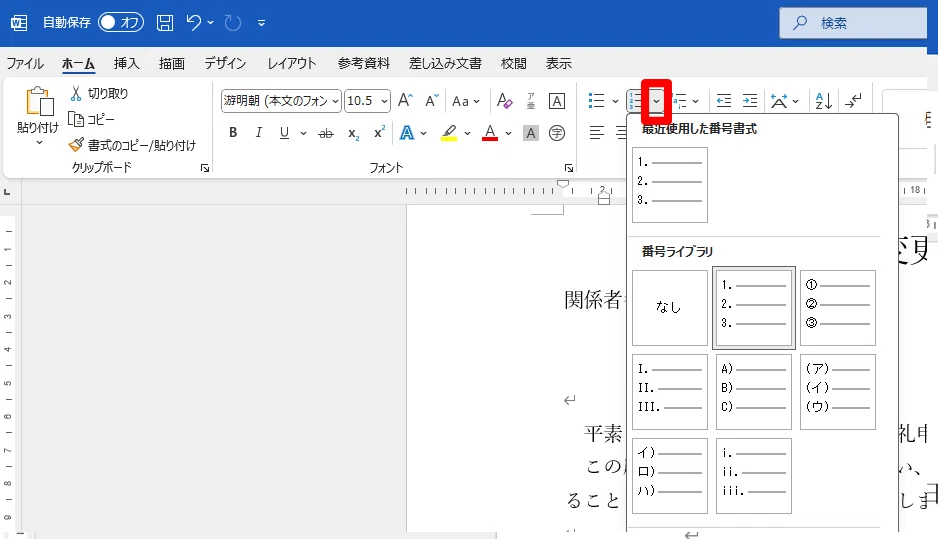Open the font name combo box 游明朝
The image size is (938, 539).
(281, 101)
